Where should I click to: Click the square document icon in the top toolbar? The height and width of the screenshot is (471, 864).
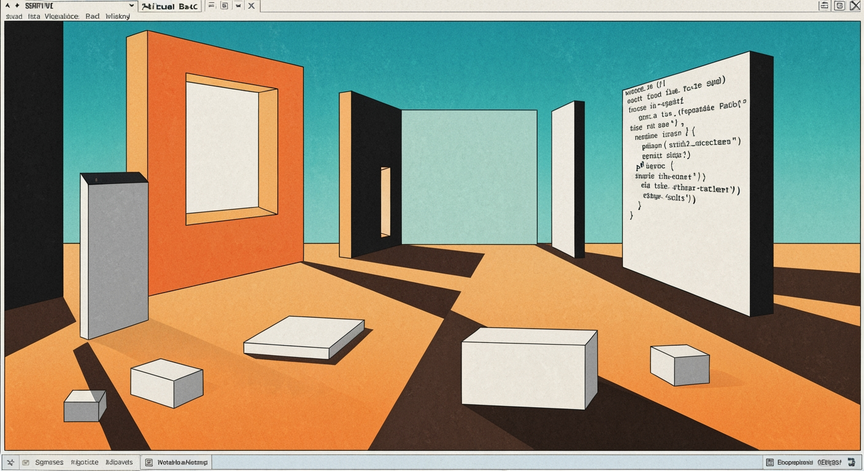(x=224, y=6)
